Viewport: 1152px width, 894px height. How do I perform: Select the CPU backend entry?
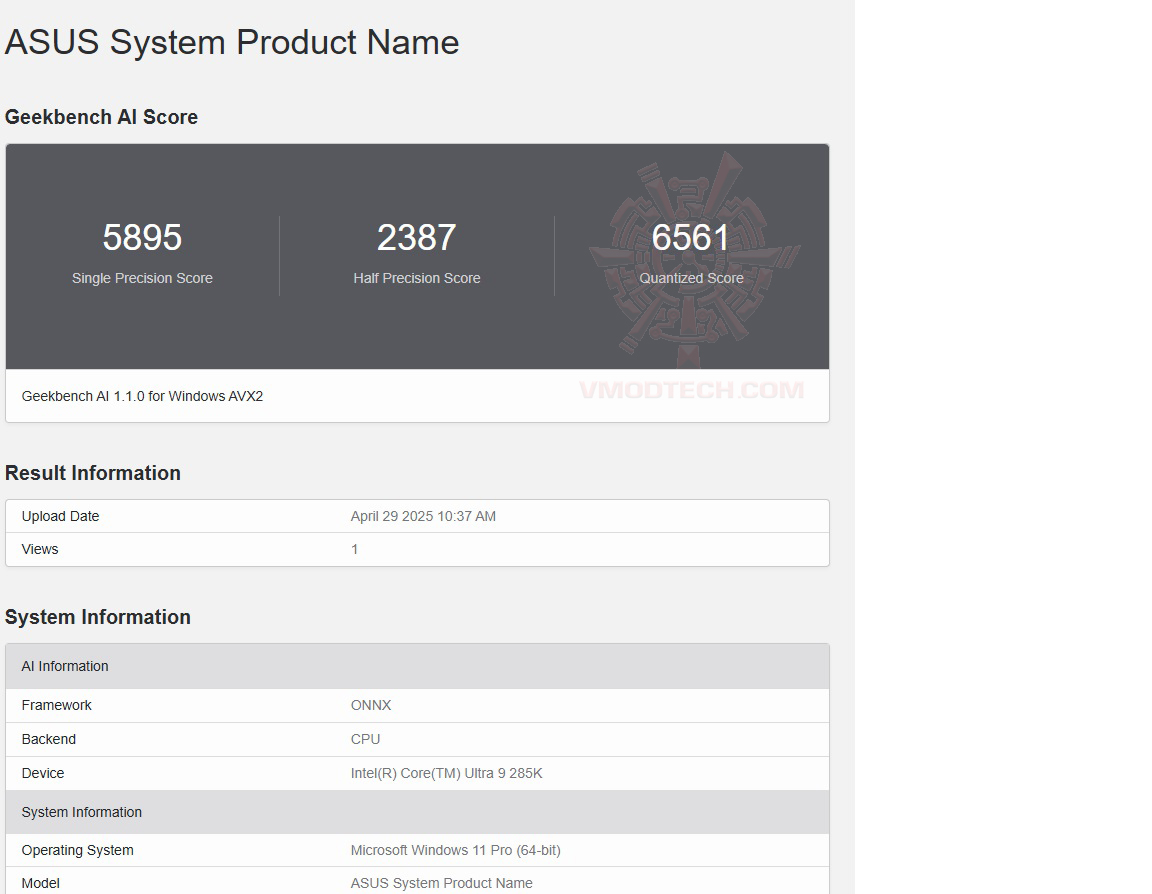366,739
